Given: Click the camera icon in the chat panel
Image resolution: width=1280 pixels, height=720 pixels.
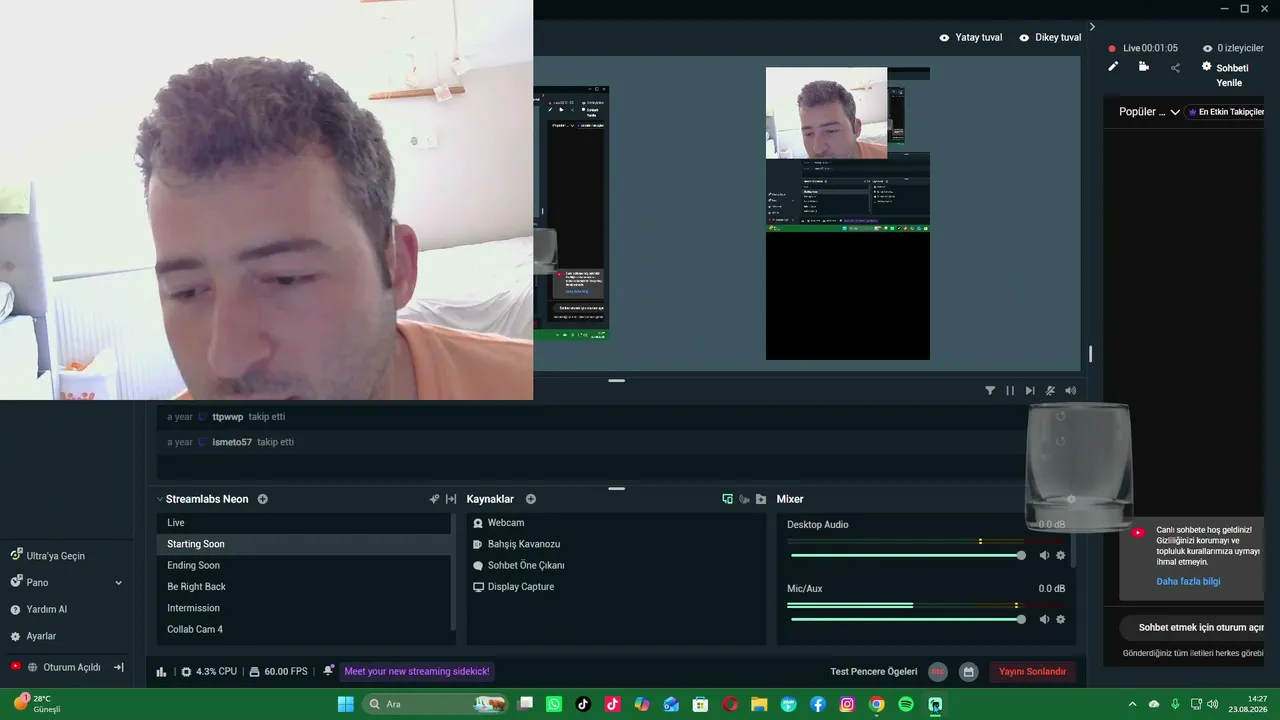Looking at the screenshot, I should coord(1144,67).
